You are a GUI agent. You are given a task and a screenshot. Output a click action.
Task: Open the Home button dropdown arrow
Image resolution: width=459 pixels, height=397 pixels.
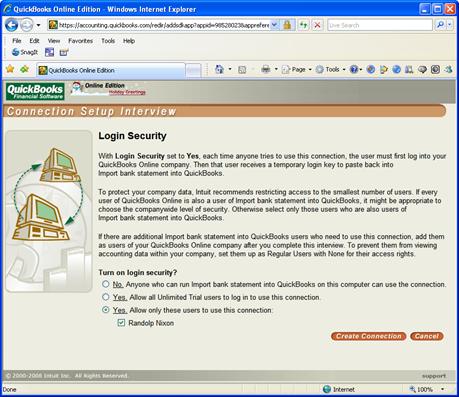pyautogui.click(x=230, y=69)
